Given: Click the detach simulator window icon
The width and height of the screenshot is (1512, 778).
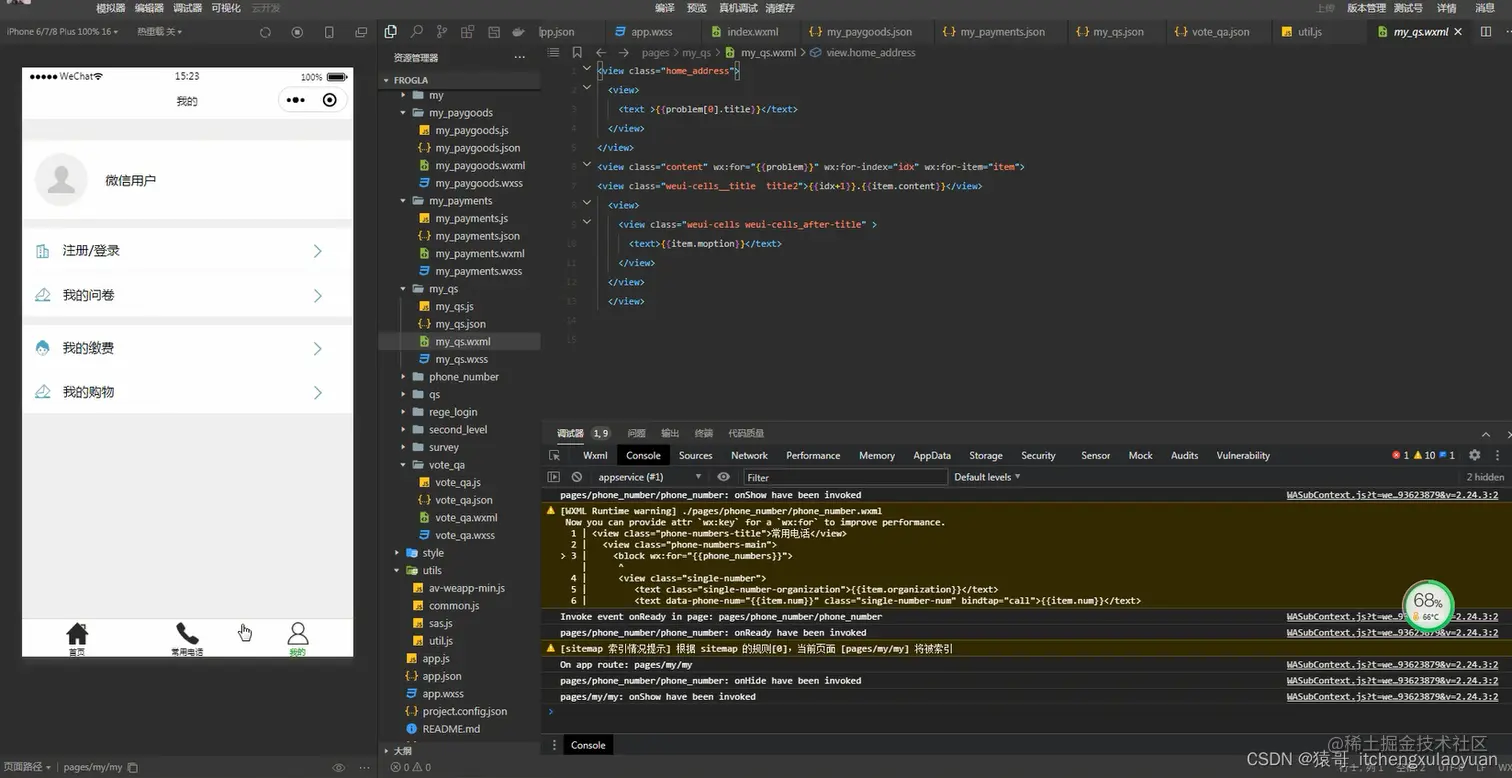Looking at the screenshot, I should tap(361, 32).
